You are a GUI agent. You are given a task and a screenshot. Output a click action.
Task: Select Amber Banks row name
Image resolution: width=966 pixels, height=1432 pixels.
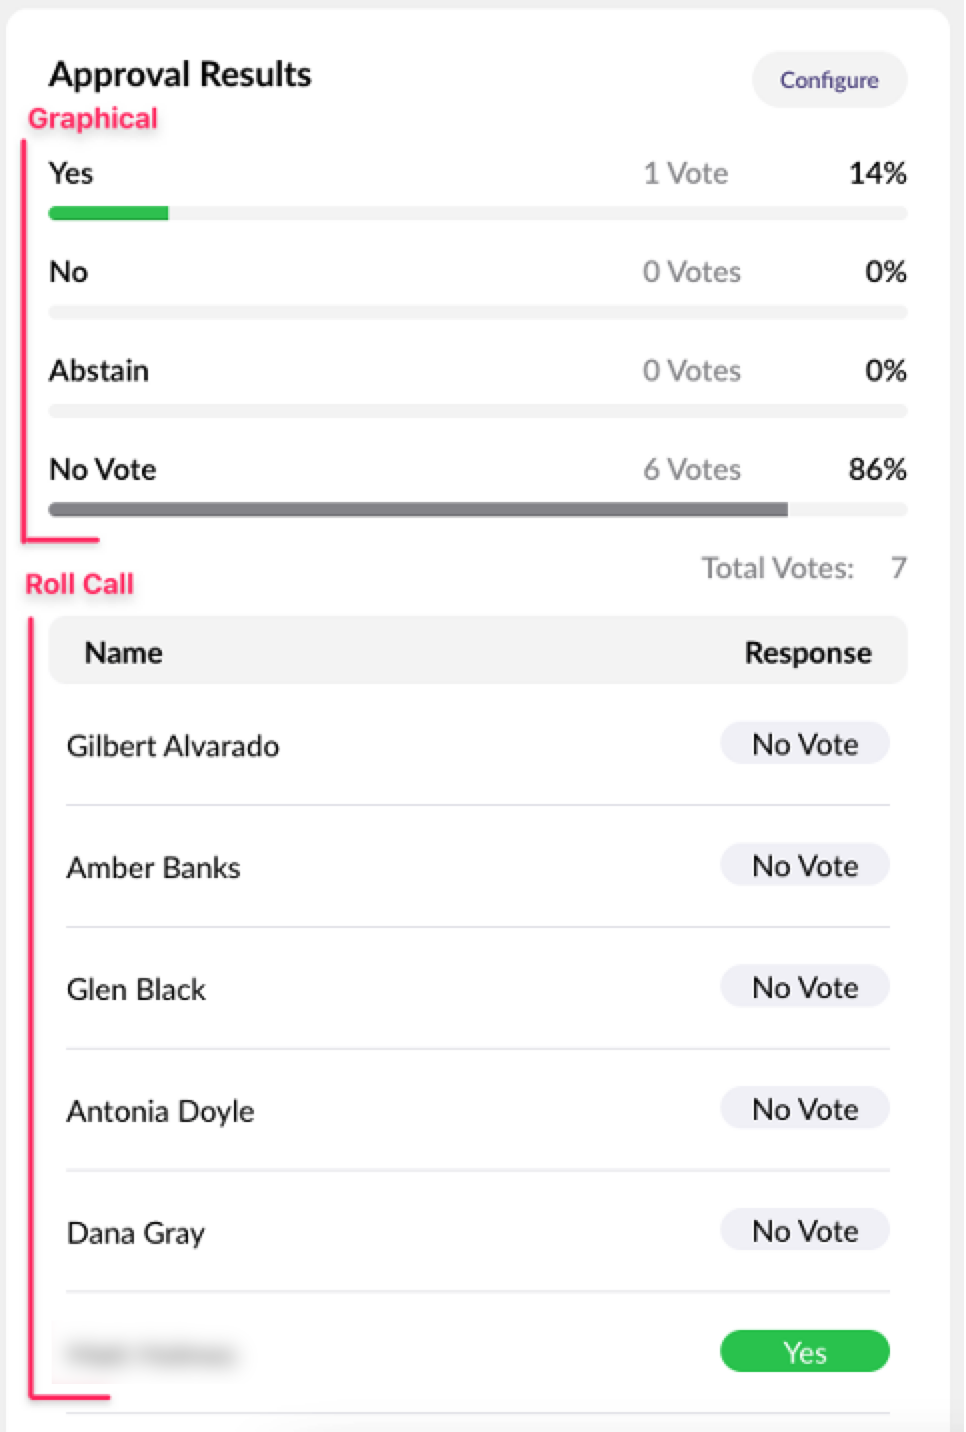click(153, 868)
